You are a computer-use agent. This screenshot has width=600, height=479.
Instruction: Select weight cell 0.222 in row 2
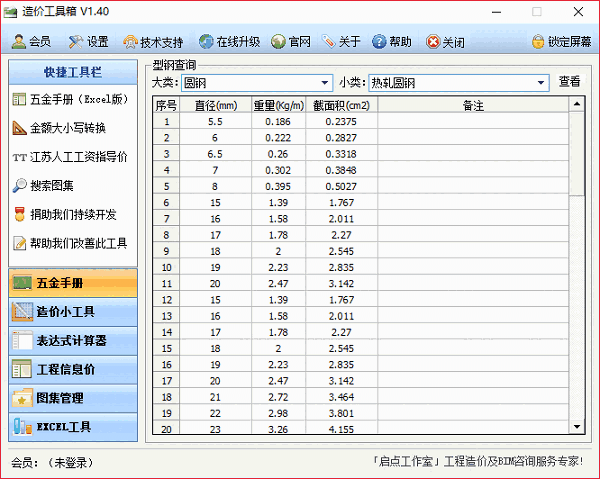pos(279,138)
